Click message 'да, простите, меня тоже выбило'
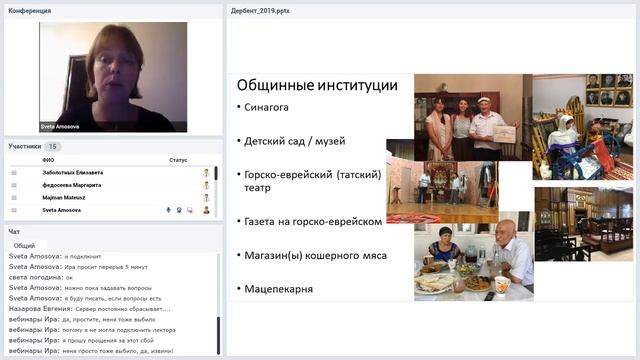The width and height of the screenshot is (640, 360). (x=109, y=319)
